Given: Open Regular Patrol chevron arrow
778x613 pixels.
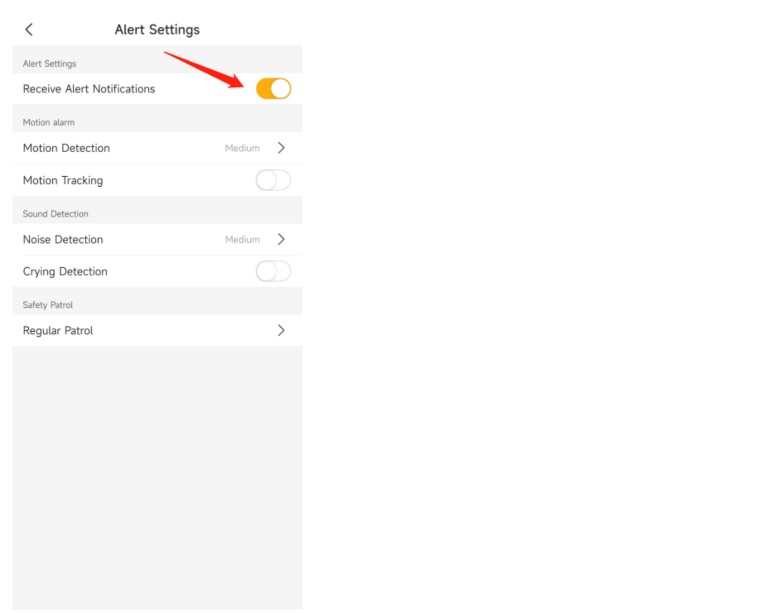Looking at the screenshot, I should click(281, 331).
